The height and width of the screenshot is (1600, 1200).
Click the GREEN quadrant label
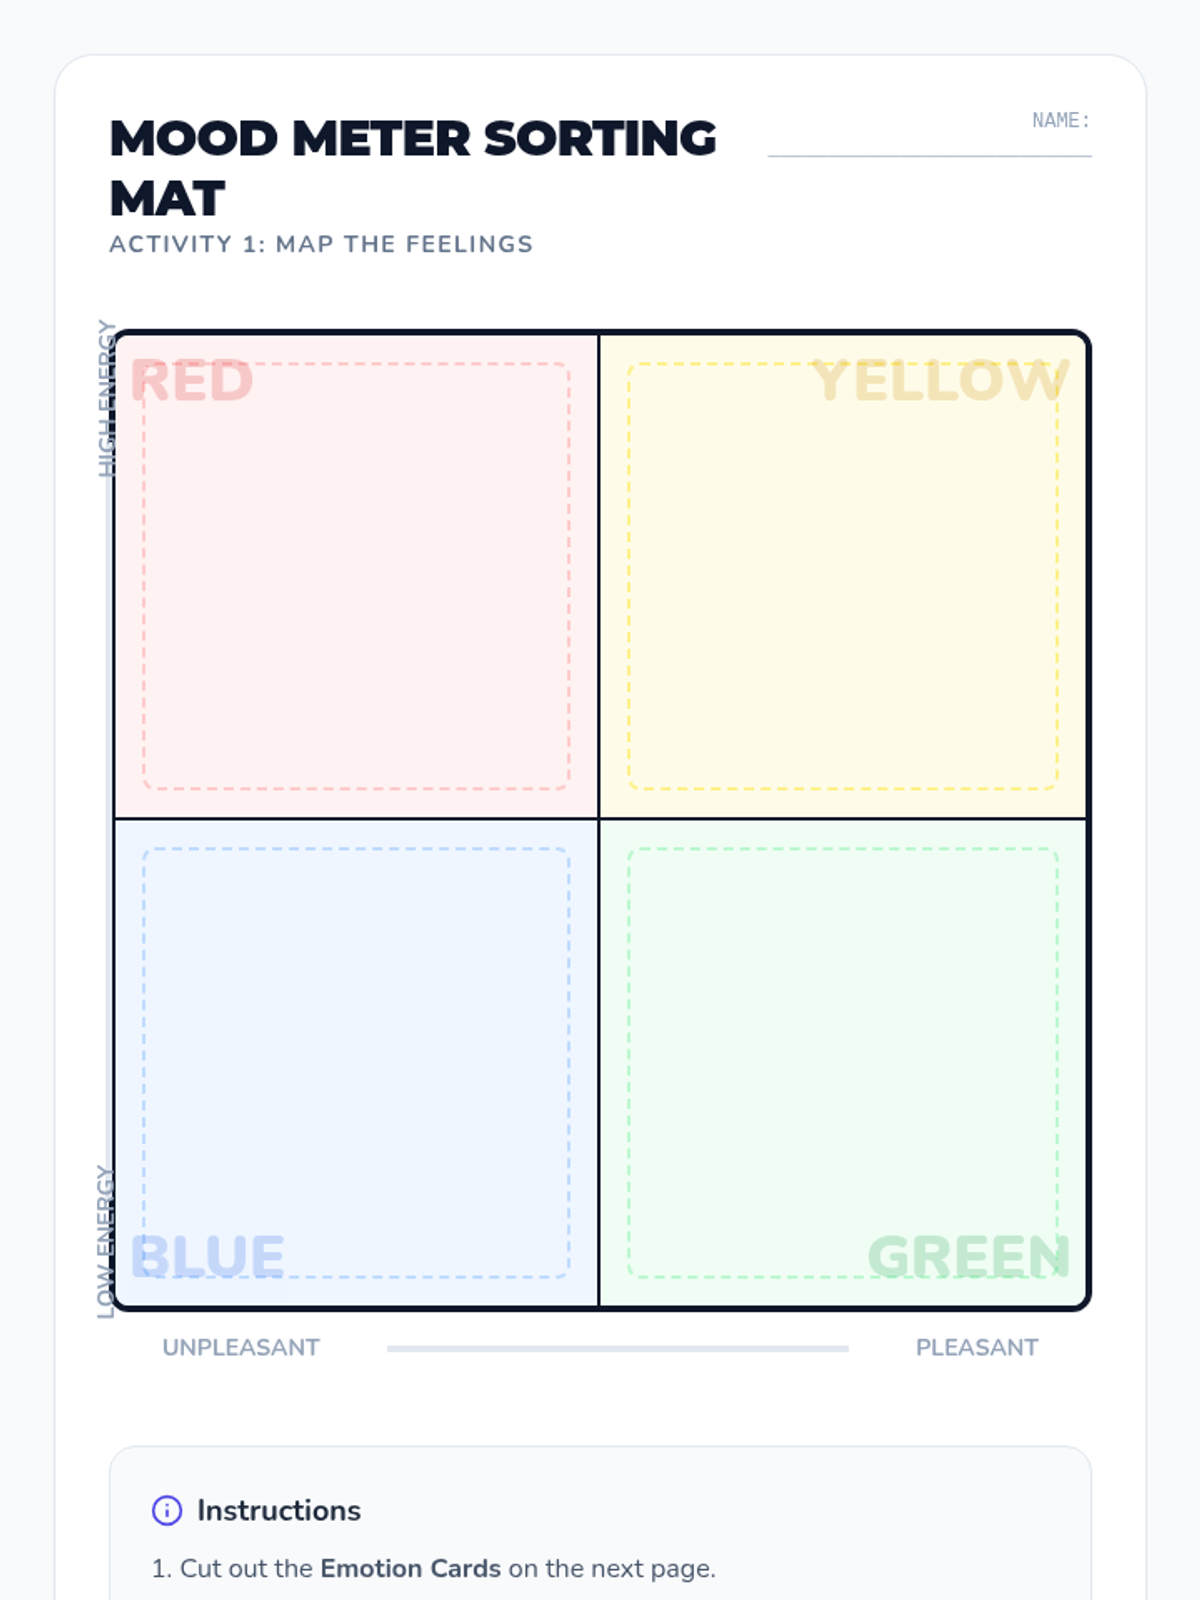[x=968, y=1257]
